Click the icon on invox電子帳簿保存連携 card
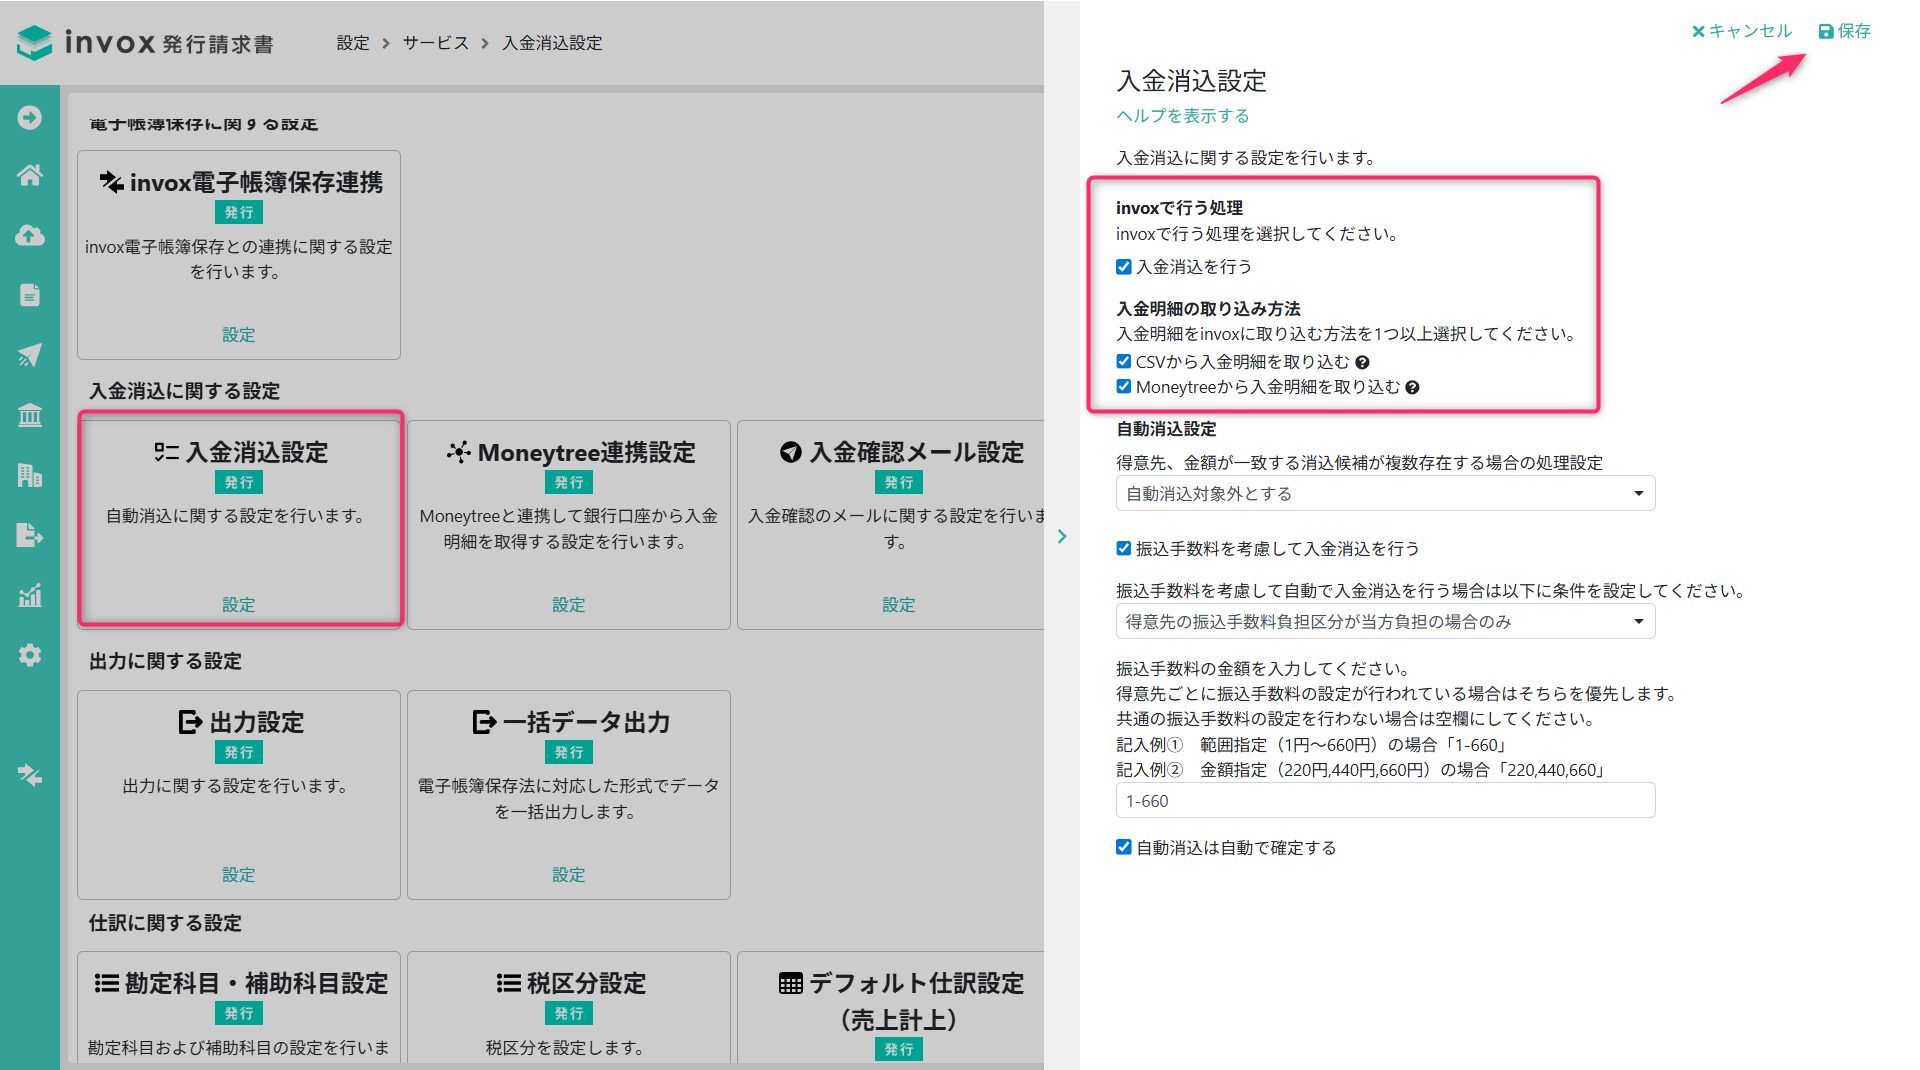The height and width of the screenshot is (1070, 1920). point(110,182)
